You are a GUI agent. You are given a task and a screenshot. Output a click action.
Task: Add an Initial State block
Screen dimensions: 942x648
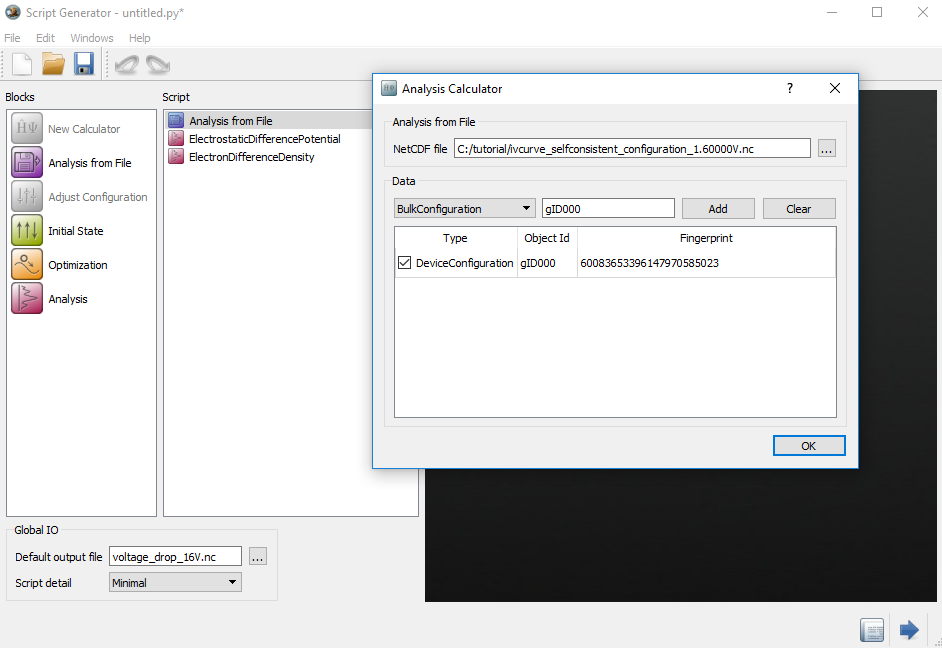coord(27,231)
